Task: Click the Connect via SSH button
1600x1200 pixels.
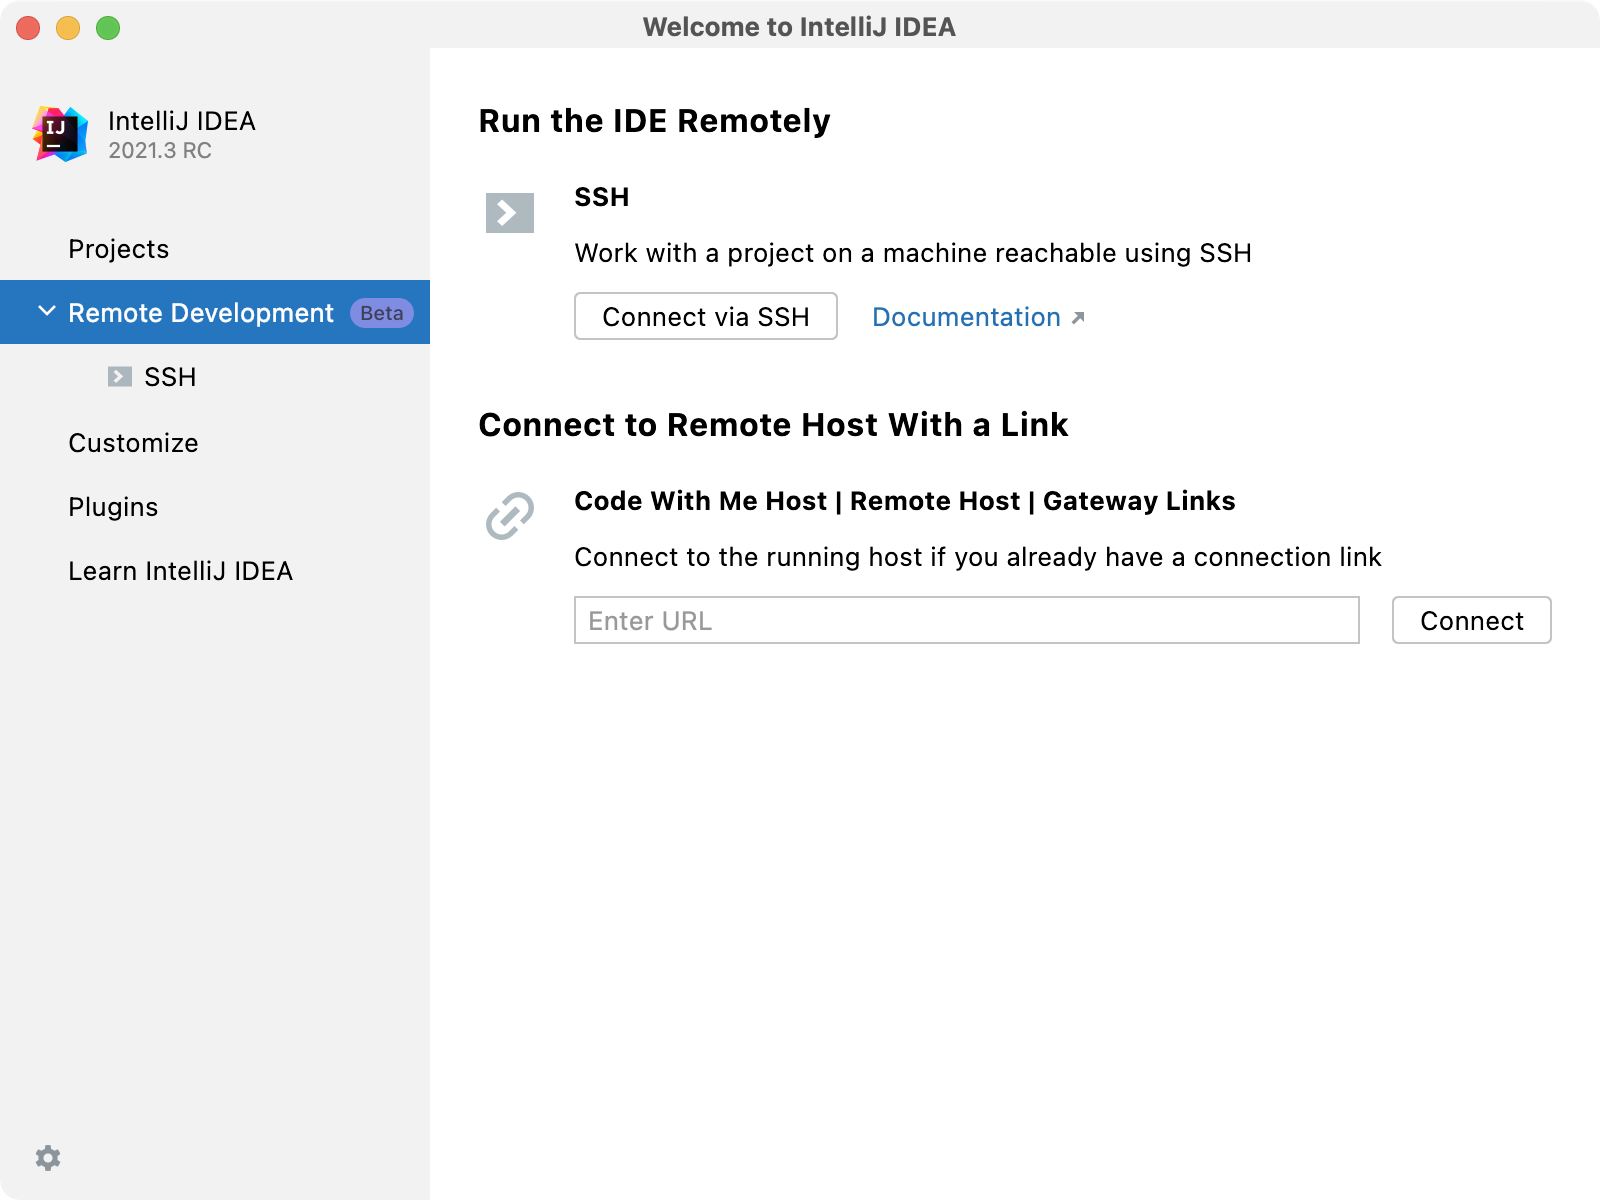Action: [706, 316]
